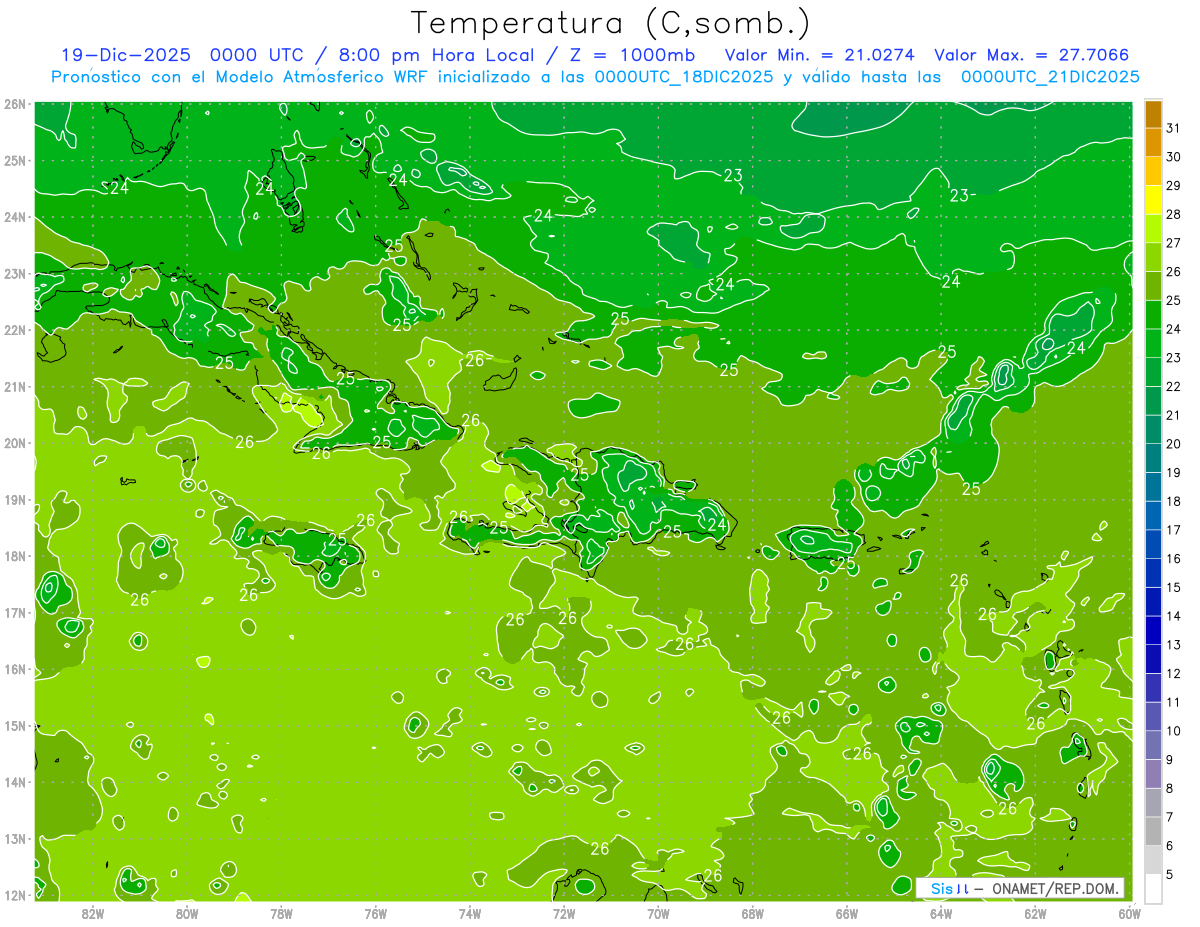Click the 16N latitude axis label
Viewport: 1200px width, 927px height.
(x=14, y=669)
